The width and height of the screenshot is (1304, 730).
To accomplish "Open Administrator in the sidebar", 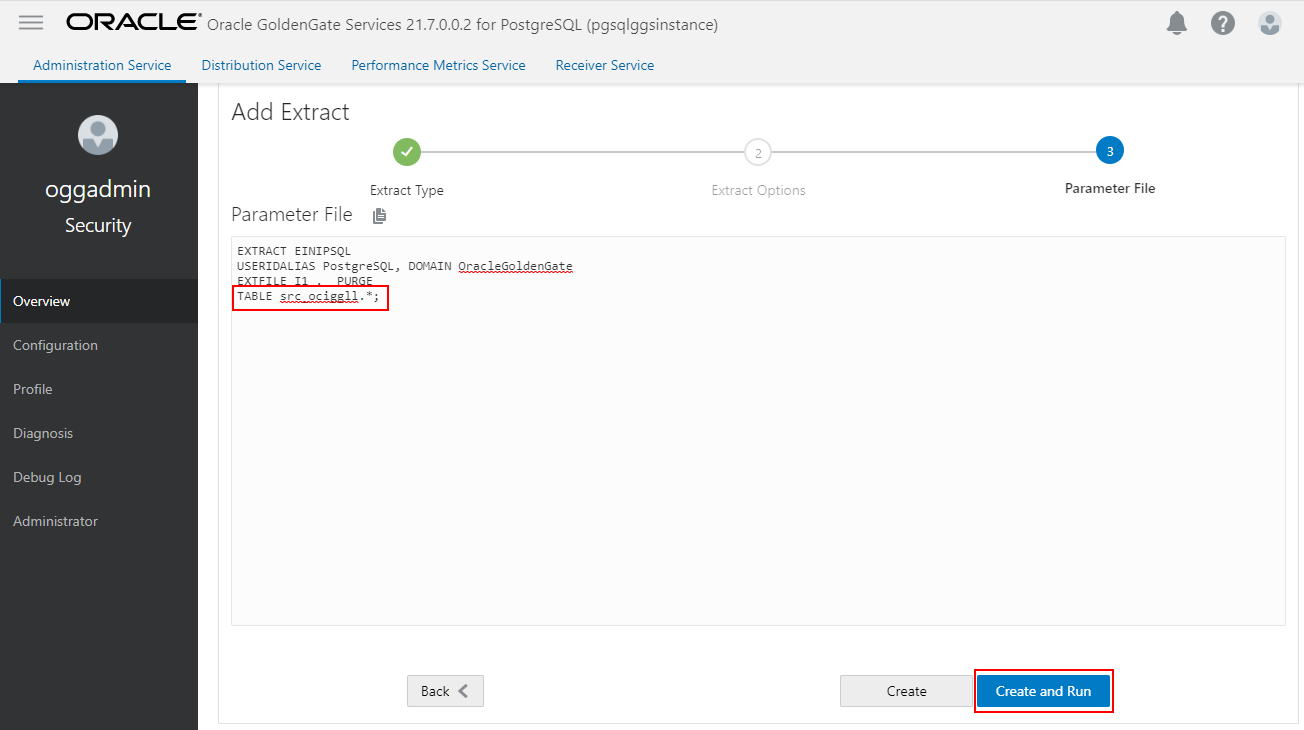I will 99,521.
